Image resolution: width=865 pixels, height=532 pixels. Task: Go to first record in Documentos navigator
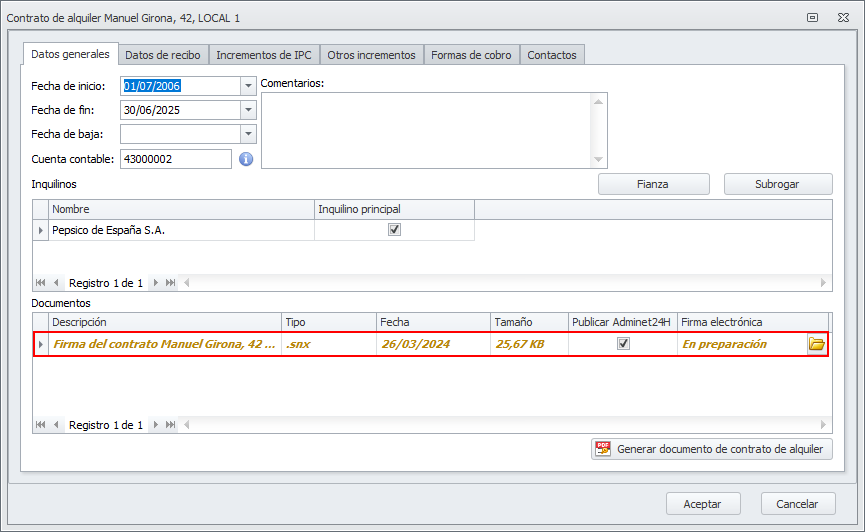[40, 424]
